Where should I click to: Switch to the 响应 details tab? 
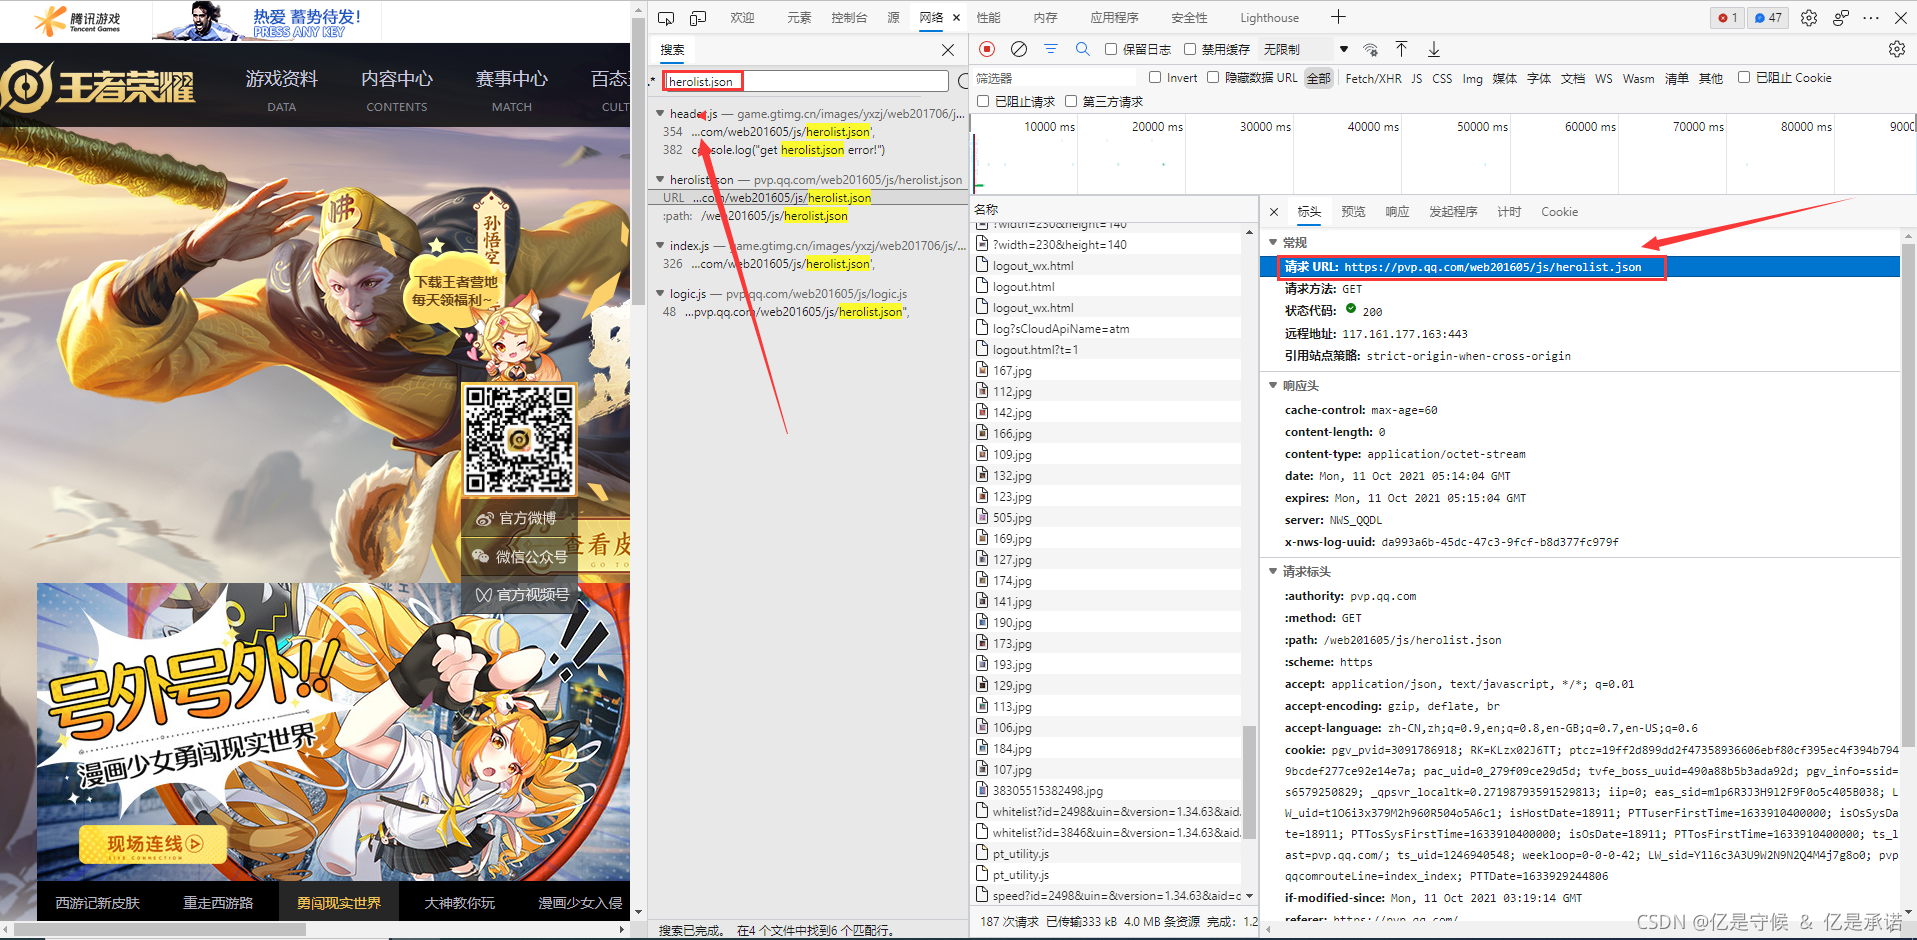[1397, 212]
